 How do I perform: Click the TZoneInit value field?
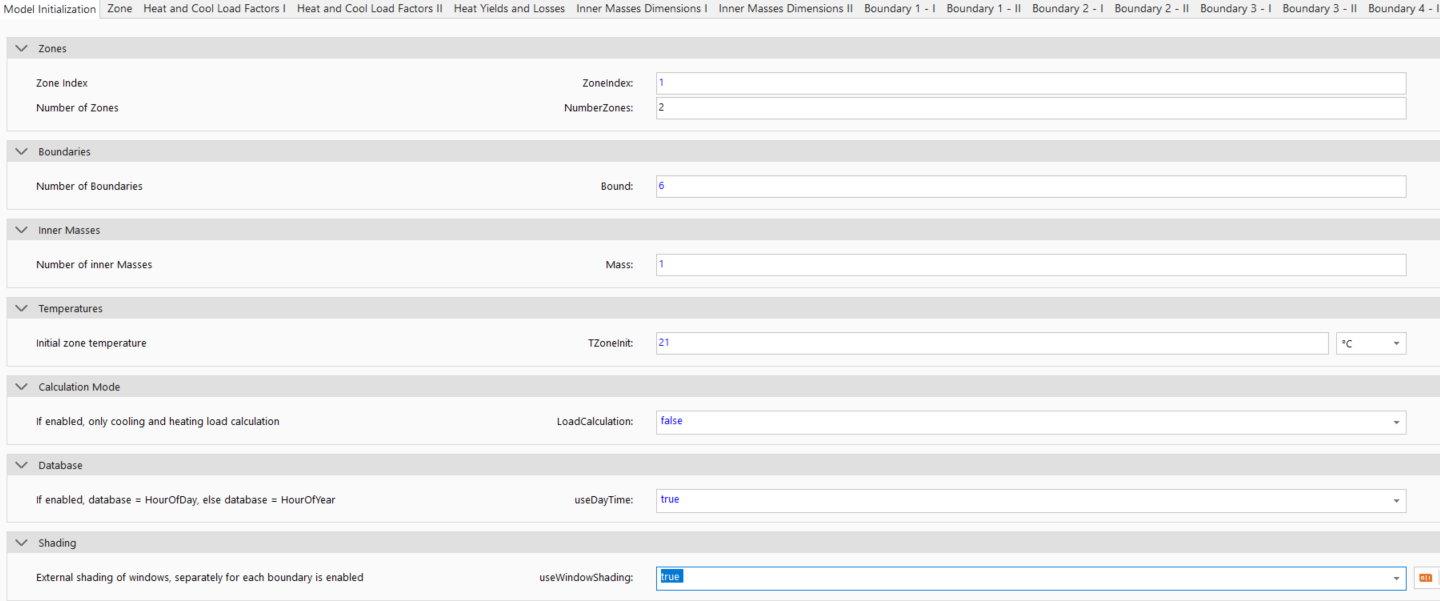pyautogui.click(x=992, y=343)
